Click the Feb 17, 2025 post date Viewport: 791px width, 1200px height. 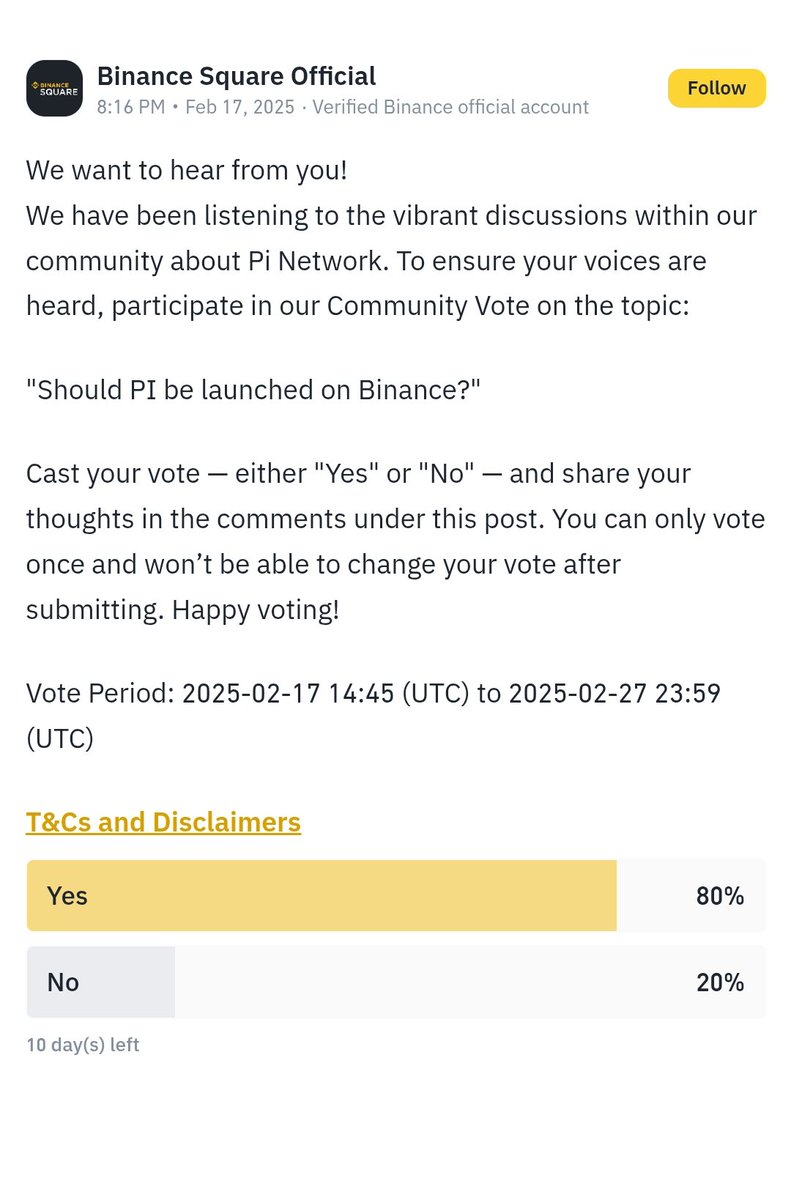(240, 107)
